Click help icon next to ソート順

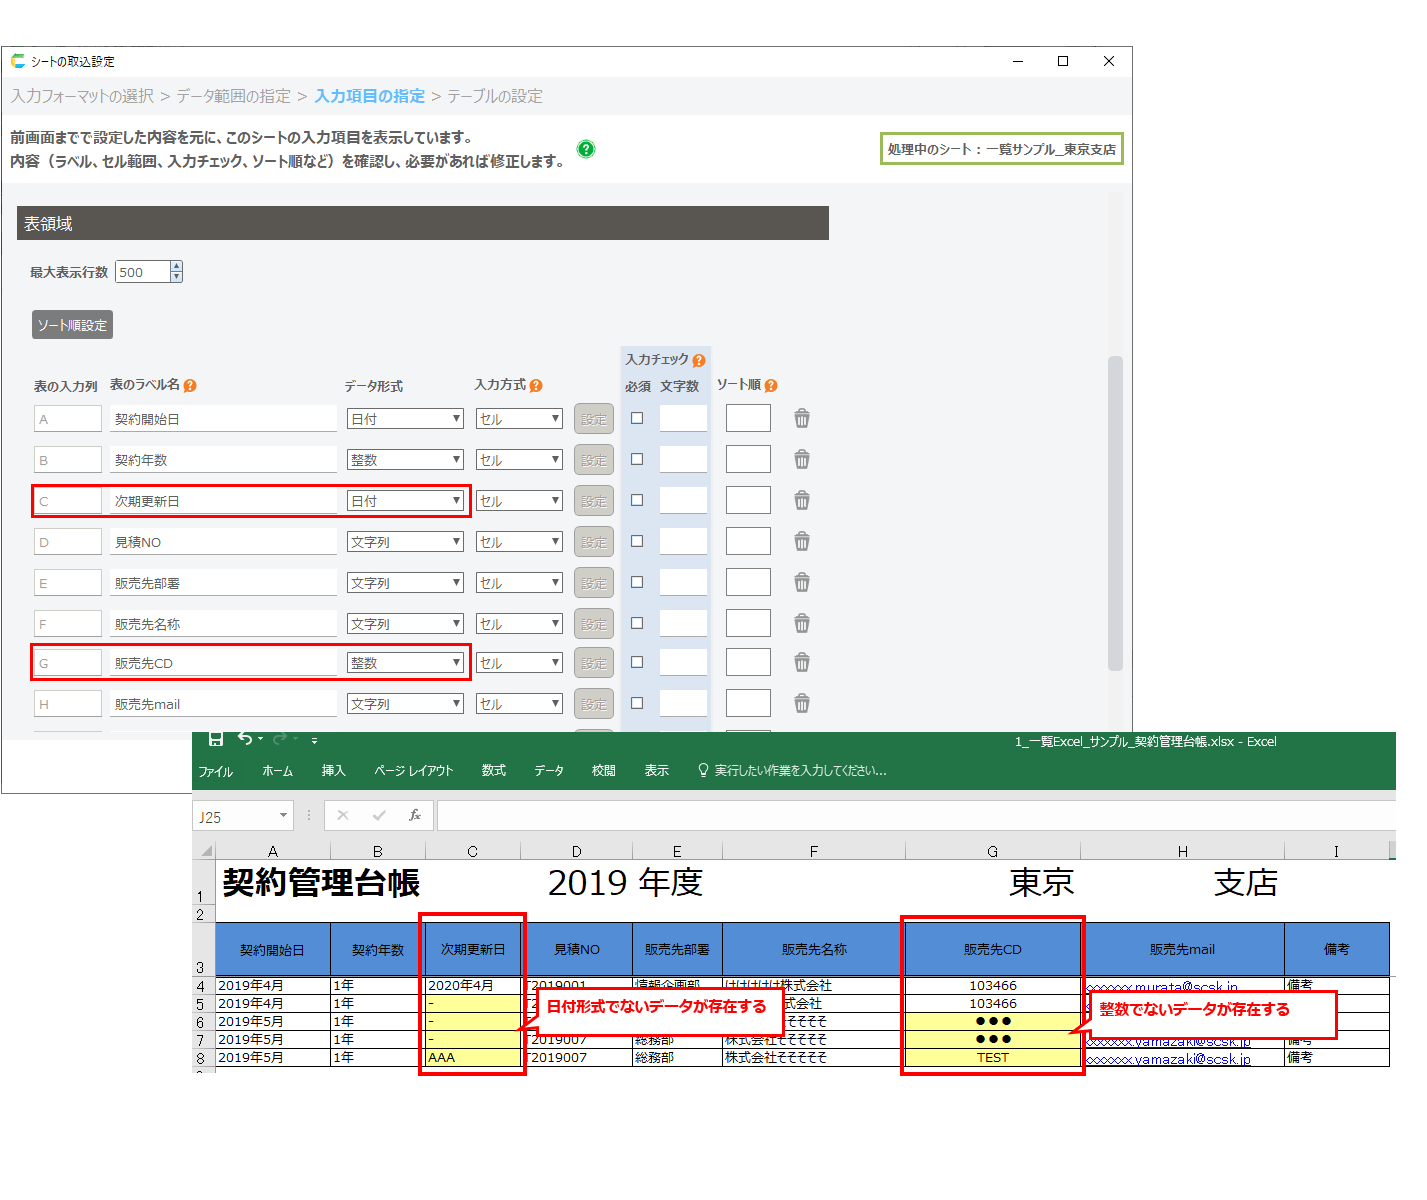click(x=771, y=386)
